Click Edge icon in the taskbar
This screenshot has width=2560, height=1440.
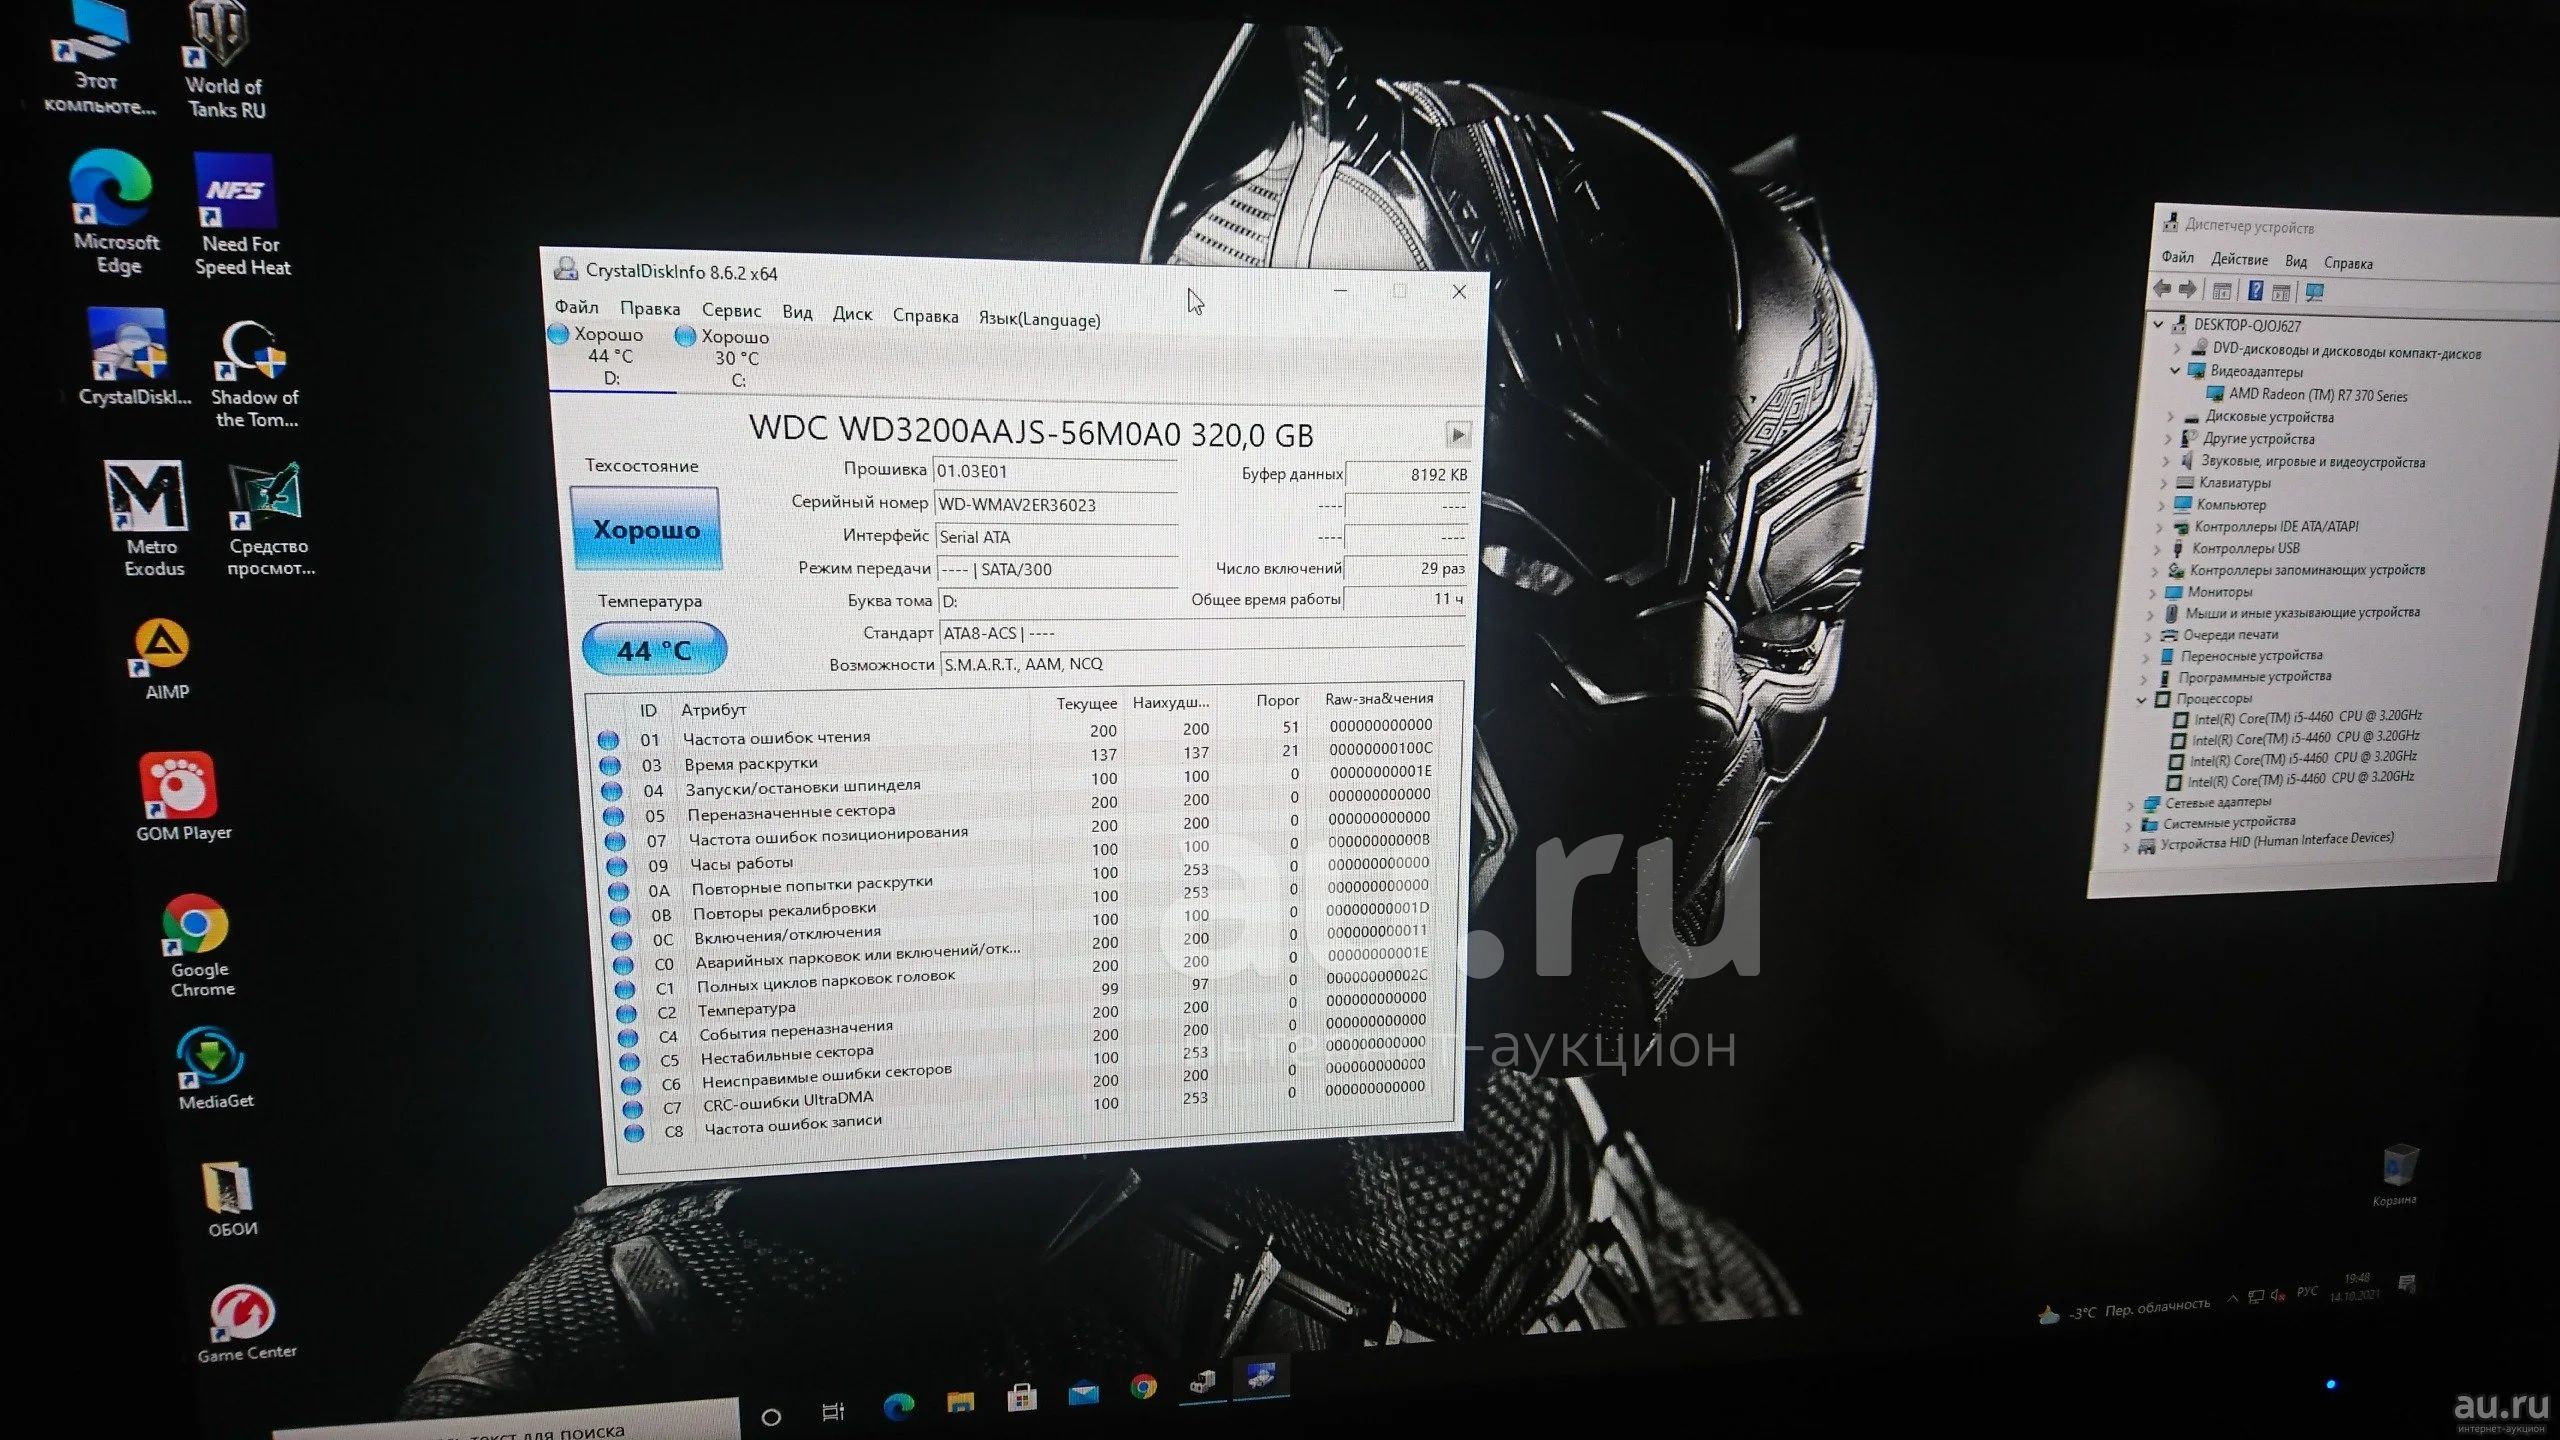tap(898, 1406)
